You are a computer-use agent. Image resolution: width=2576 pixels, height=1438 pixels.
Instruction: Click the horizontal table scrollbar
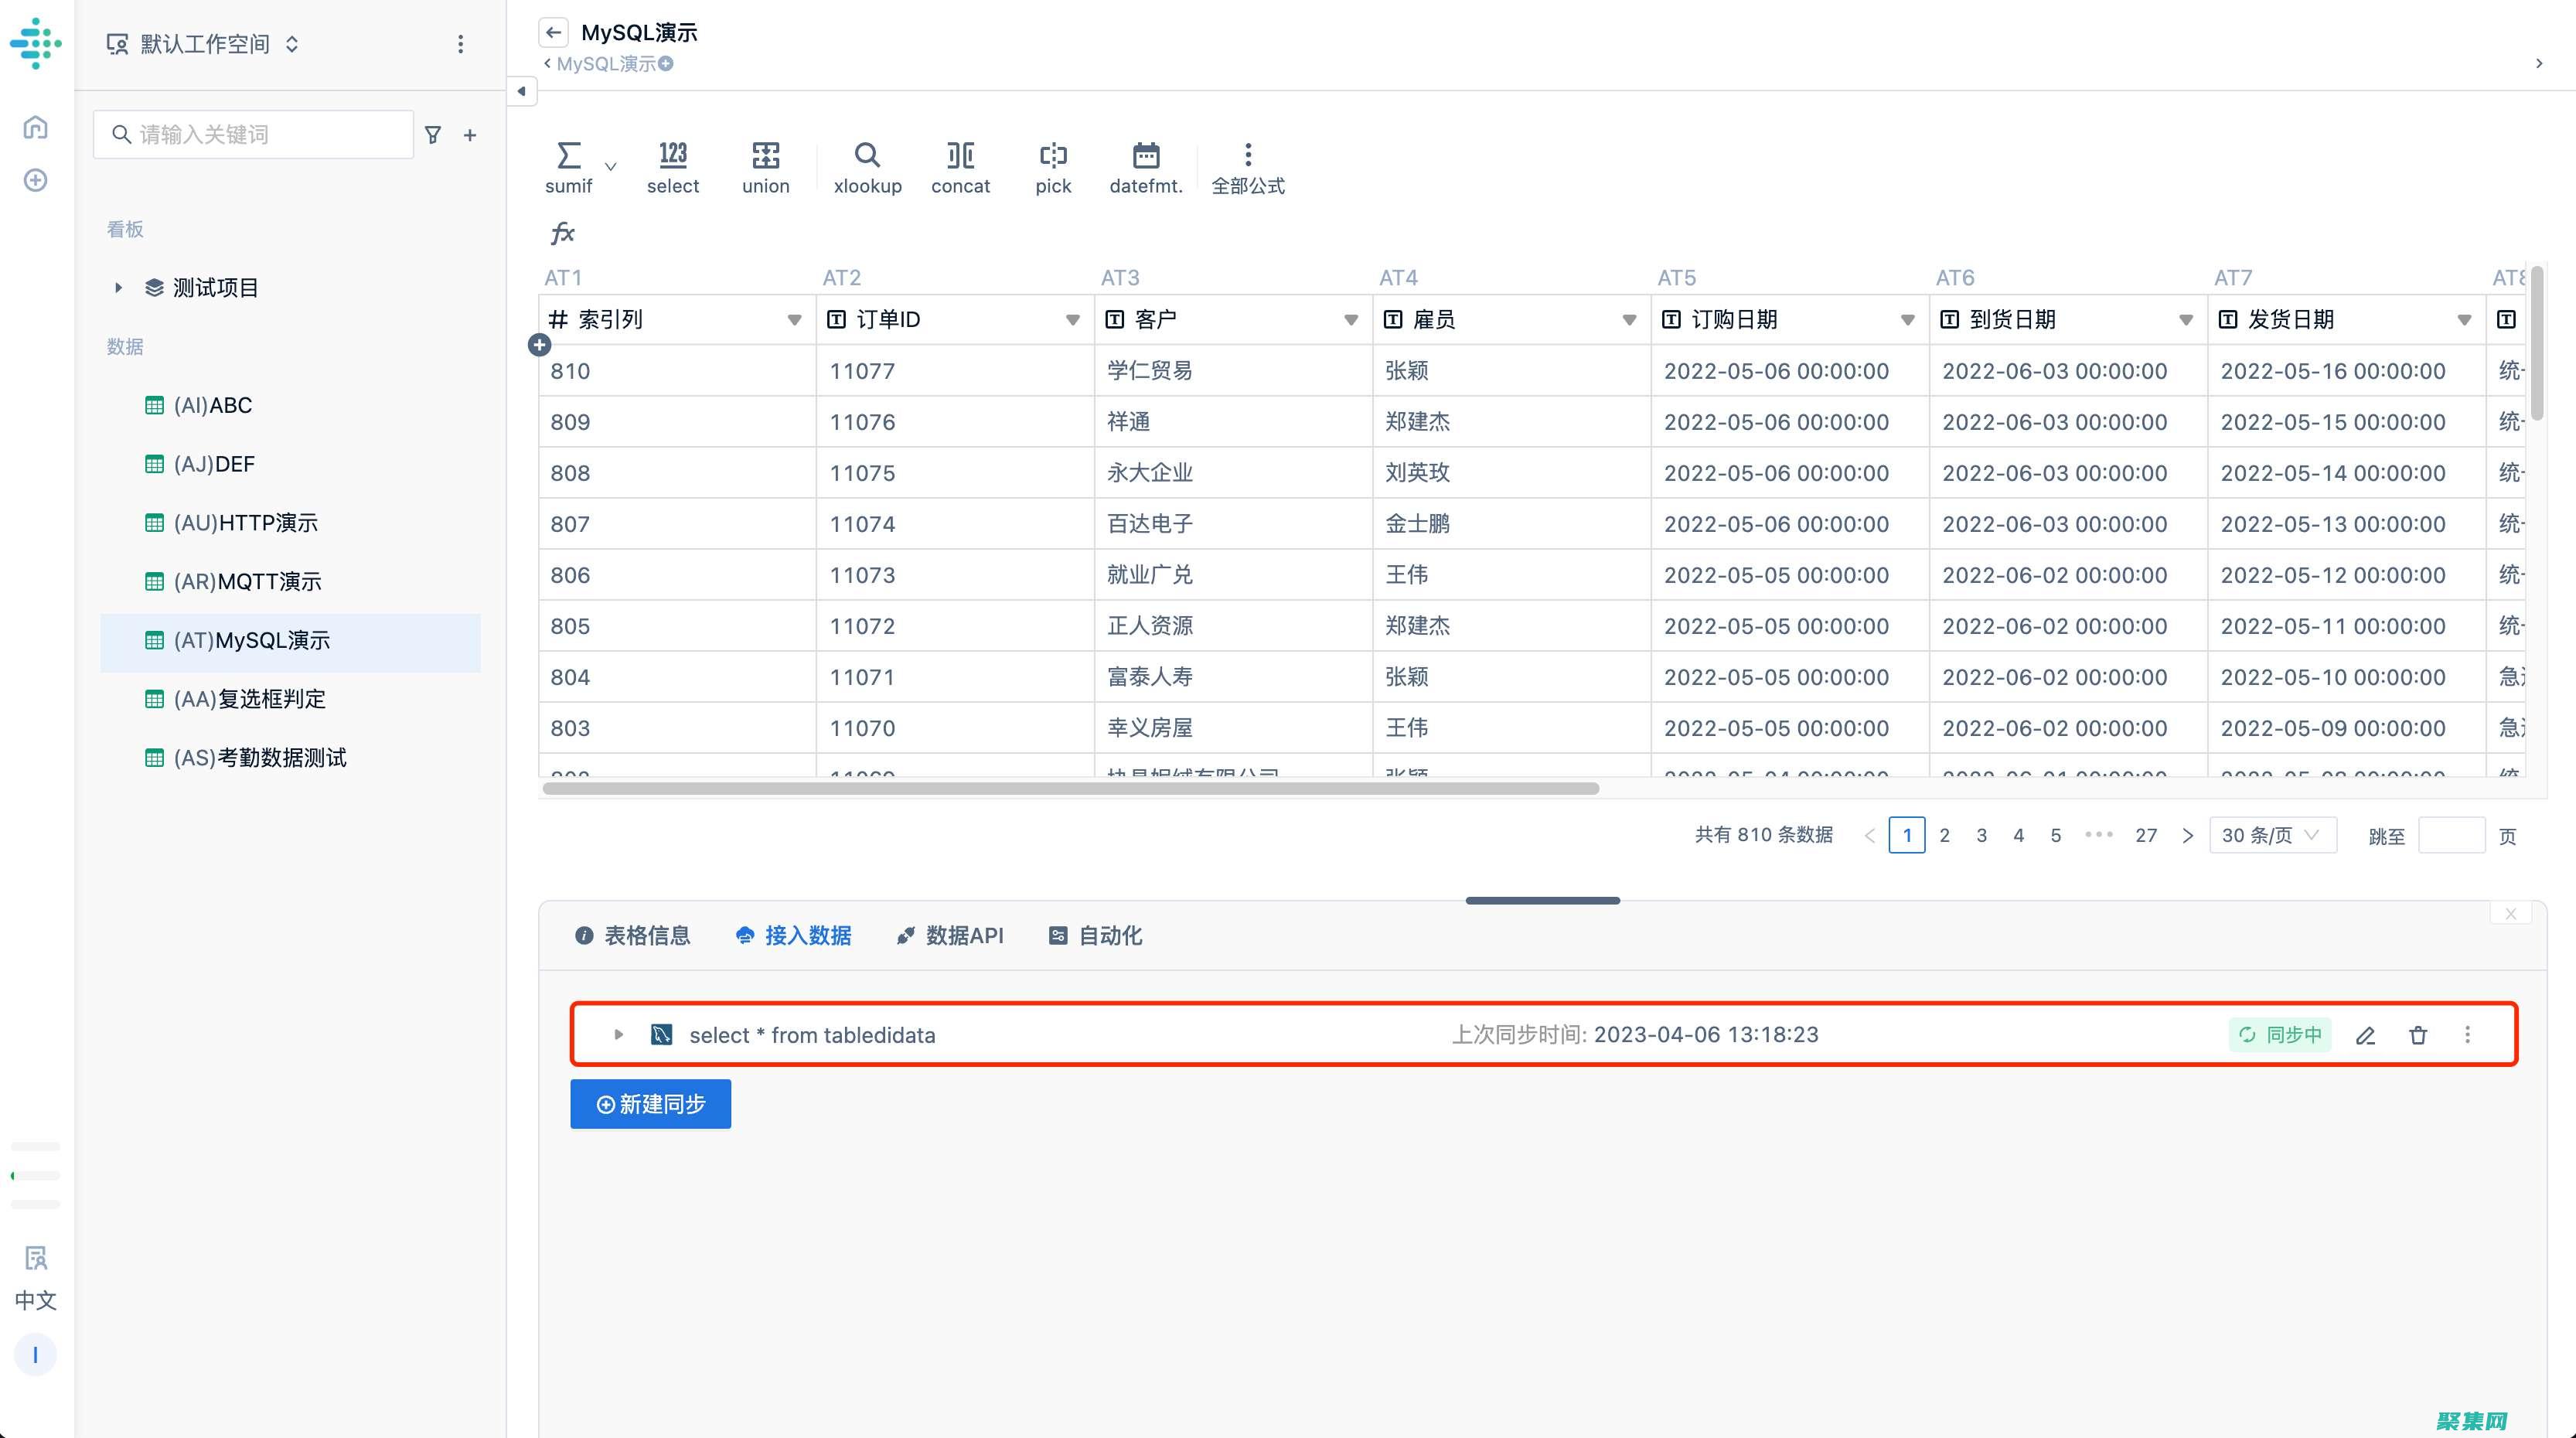click(x=1070, y=789)
